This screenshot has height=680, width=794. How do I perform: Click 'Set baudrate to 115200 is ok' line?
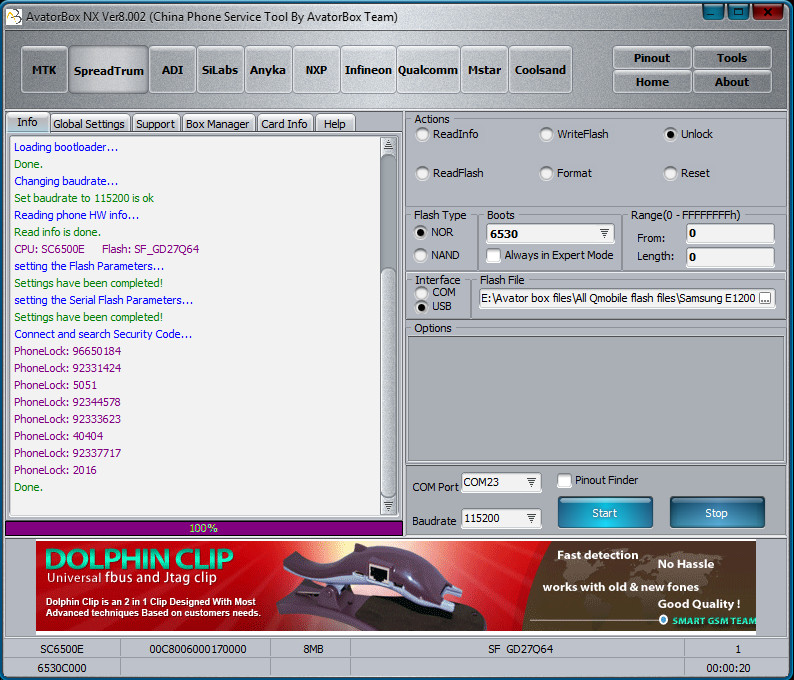[84, 198]
